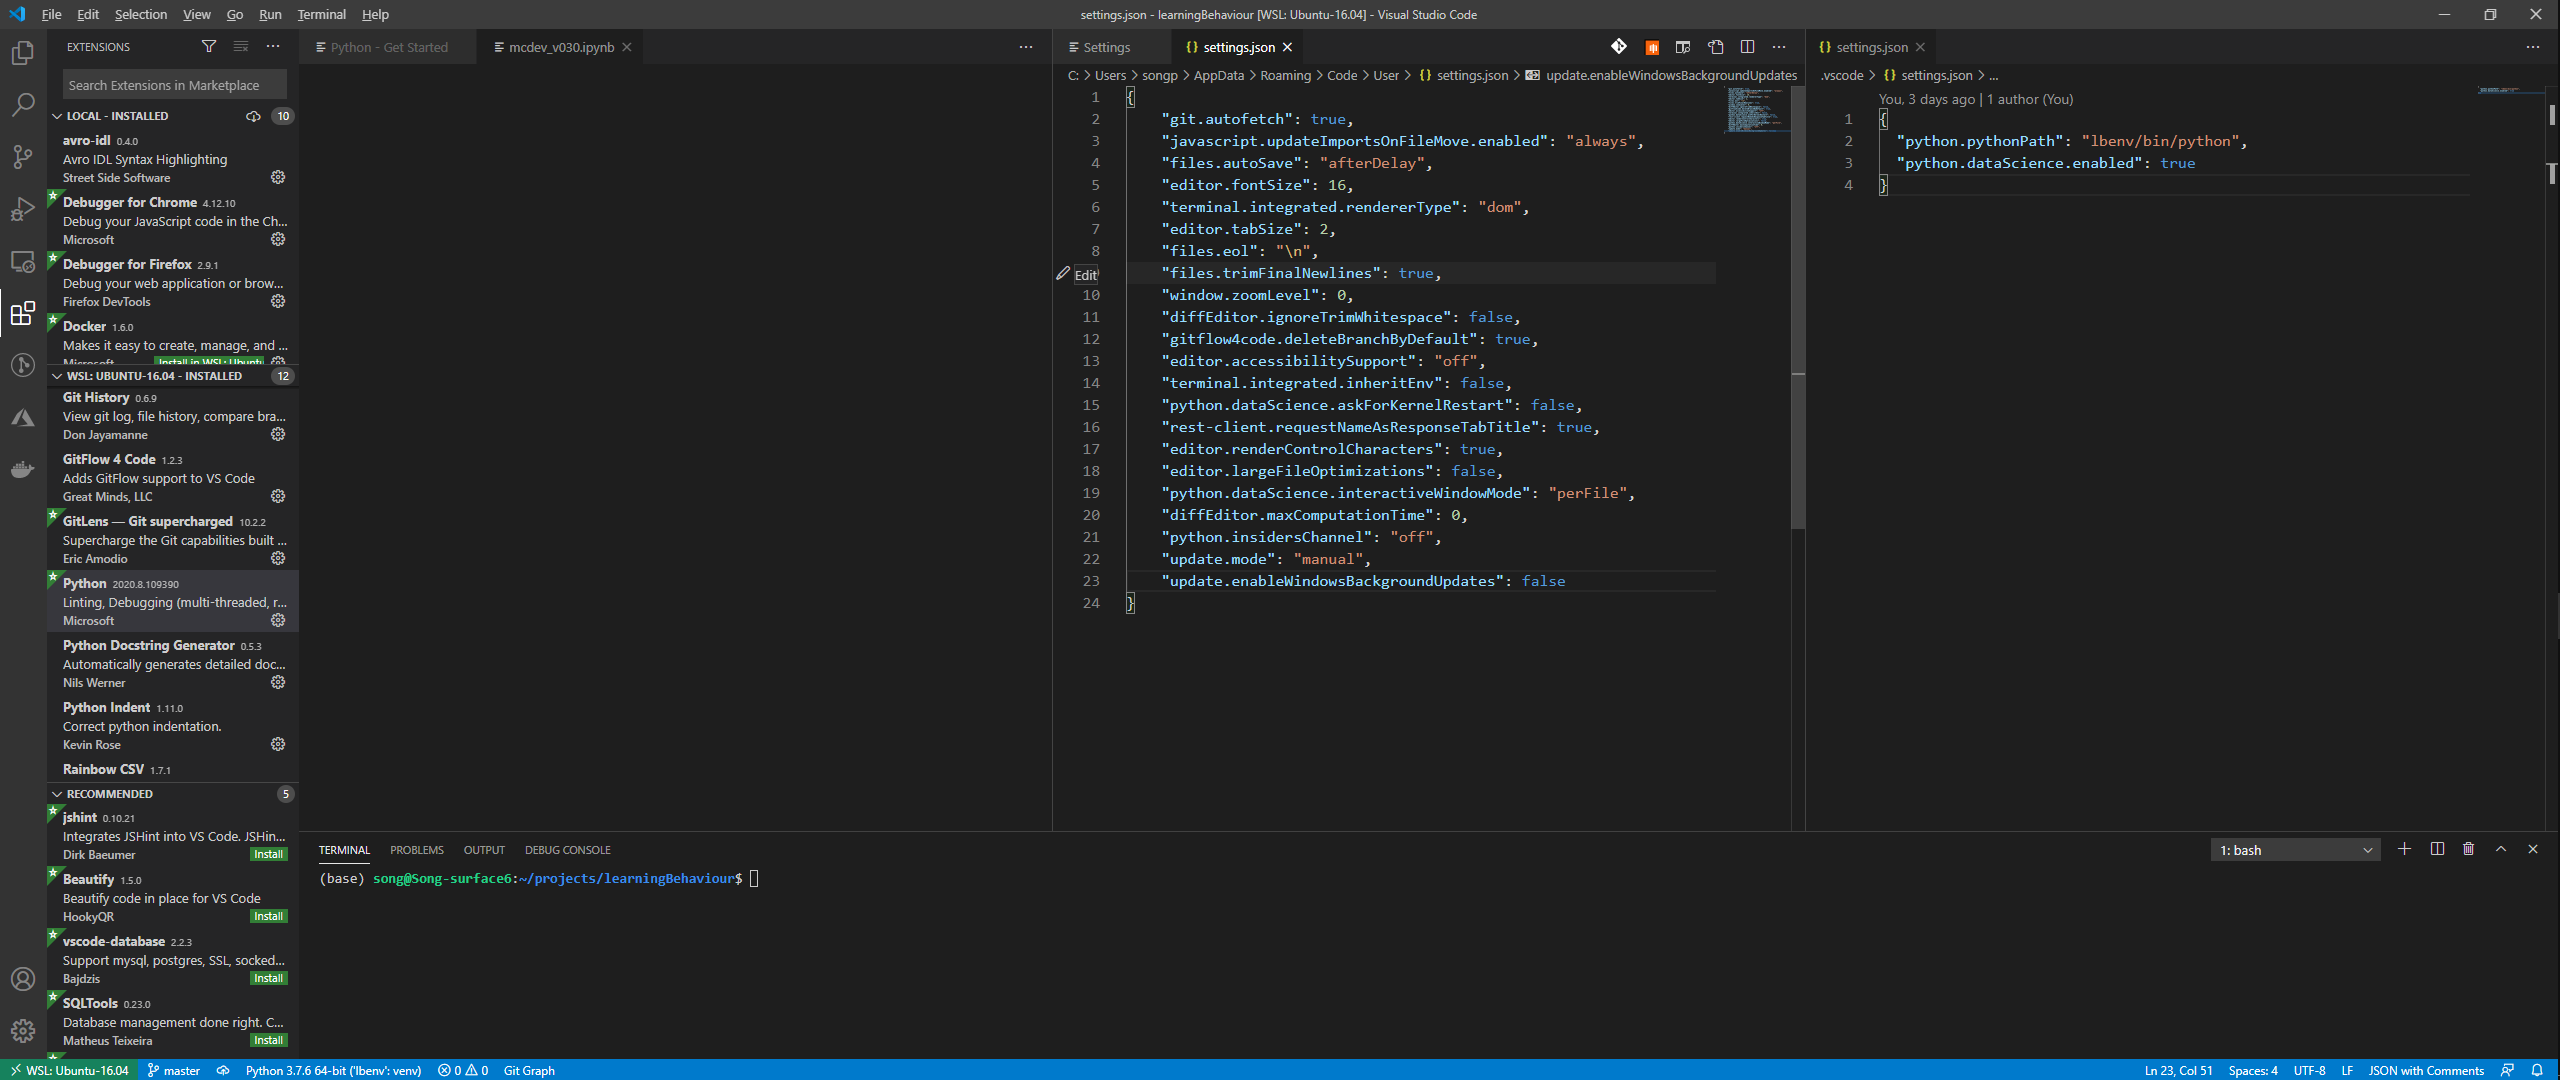Viewport: 2560px width, 1080px height.
Task: Click the Manage gear icon at bottom left
Action: point(22,1030)
